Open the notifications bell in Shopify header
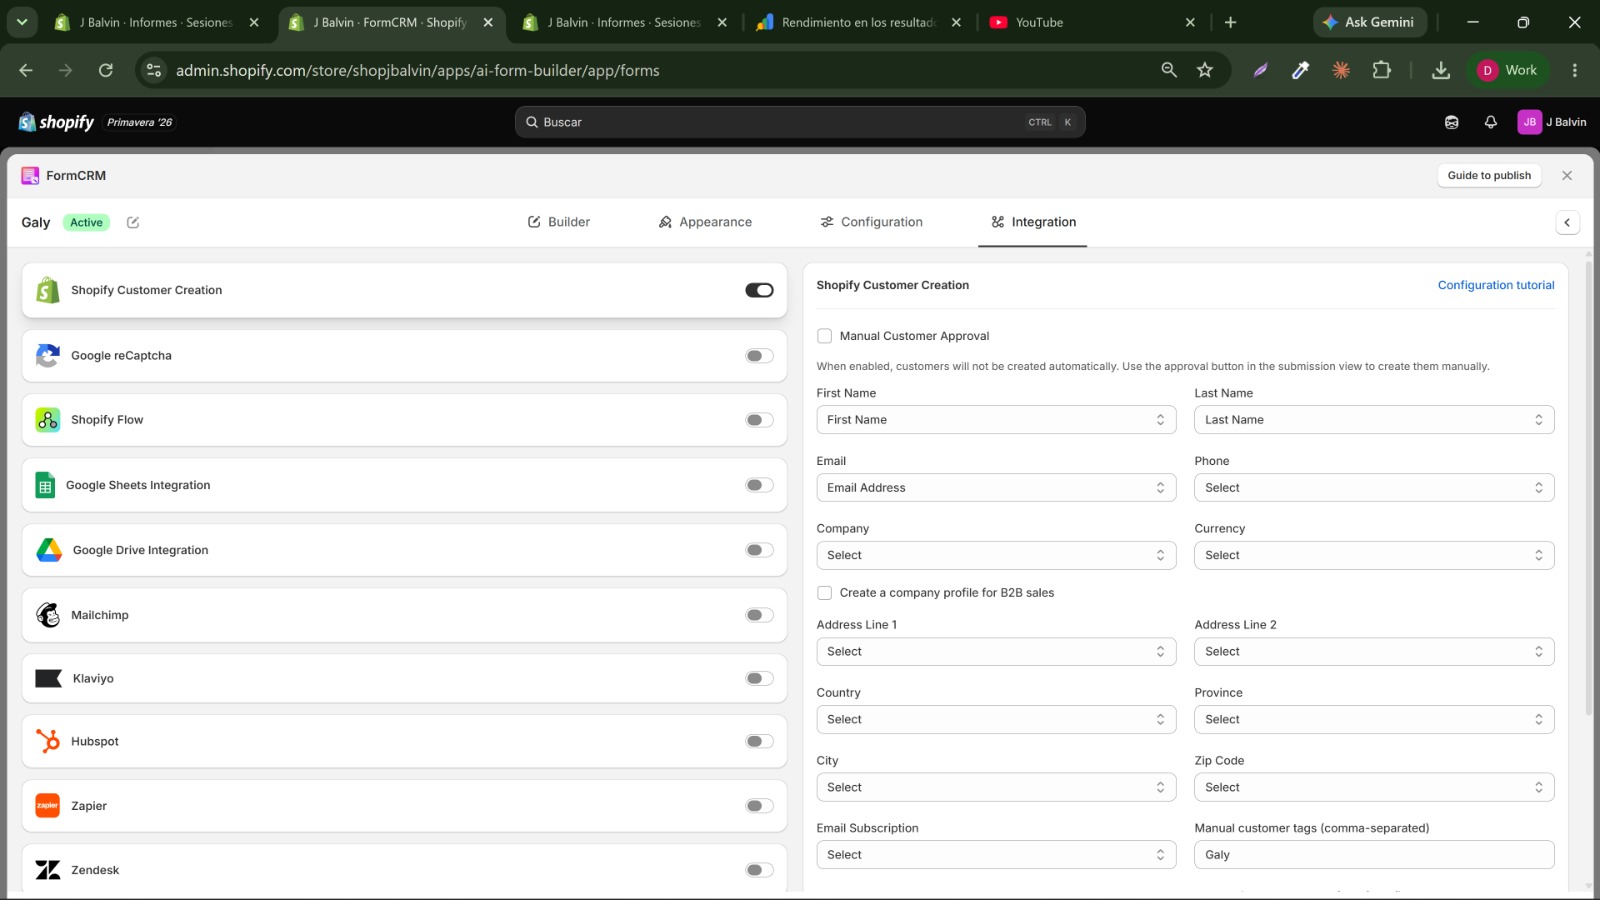Image resolution: width=1600 pixels, height=900 pixels. 1491,122
